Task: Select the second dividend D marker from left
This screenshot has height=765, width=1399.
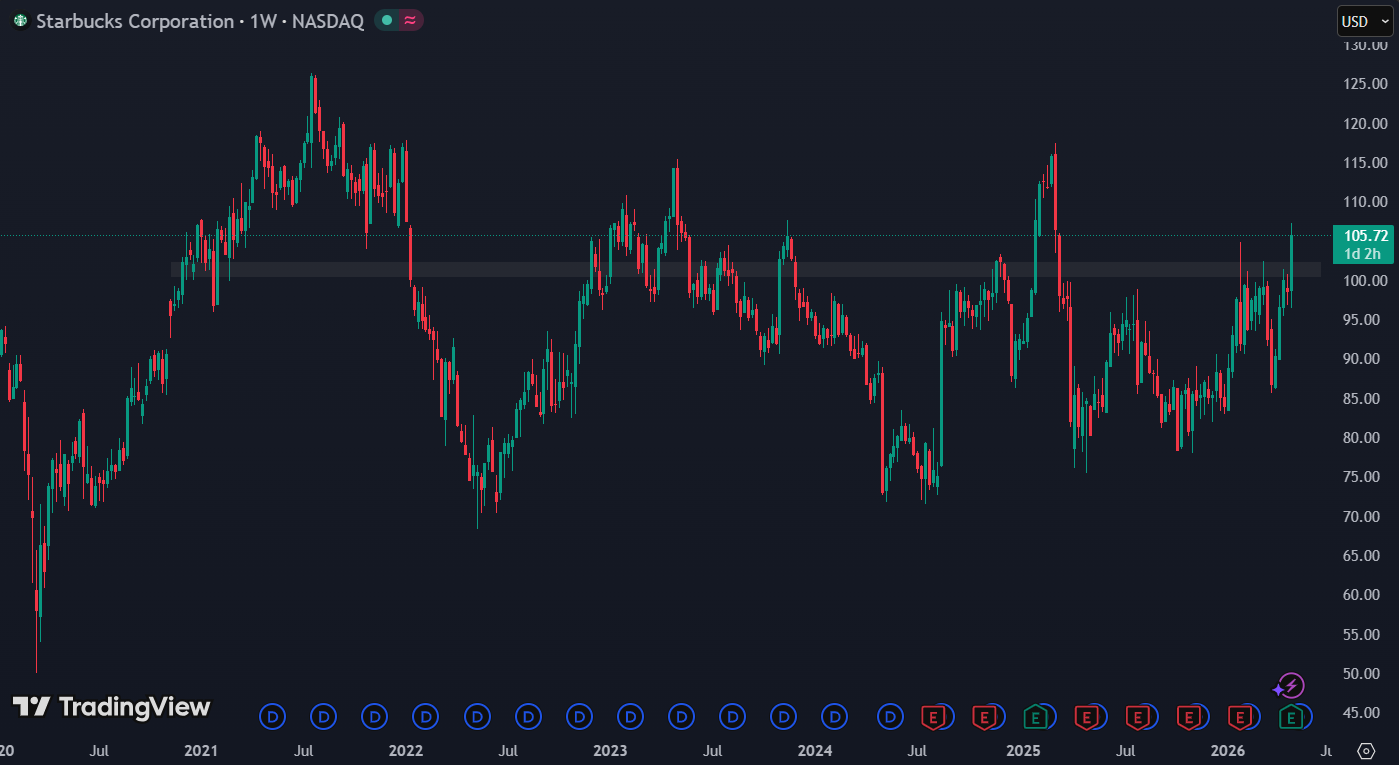Action: 323,716
